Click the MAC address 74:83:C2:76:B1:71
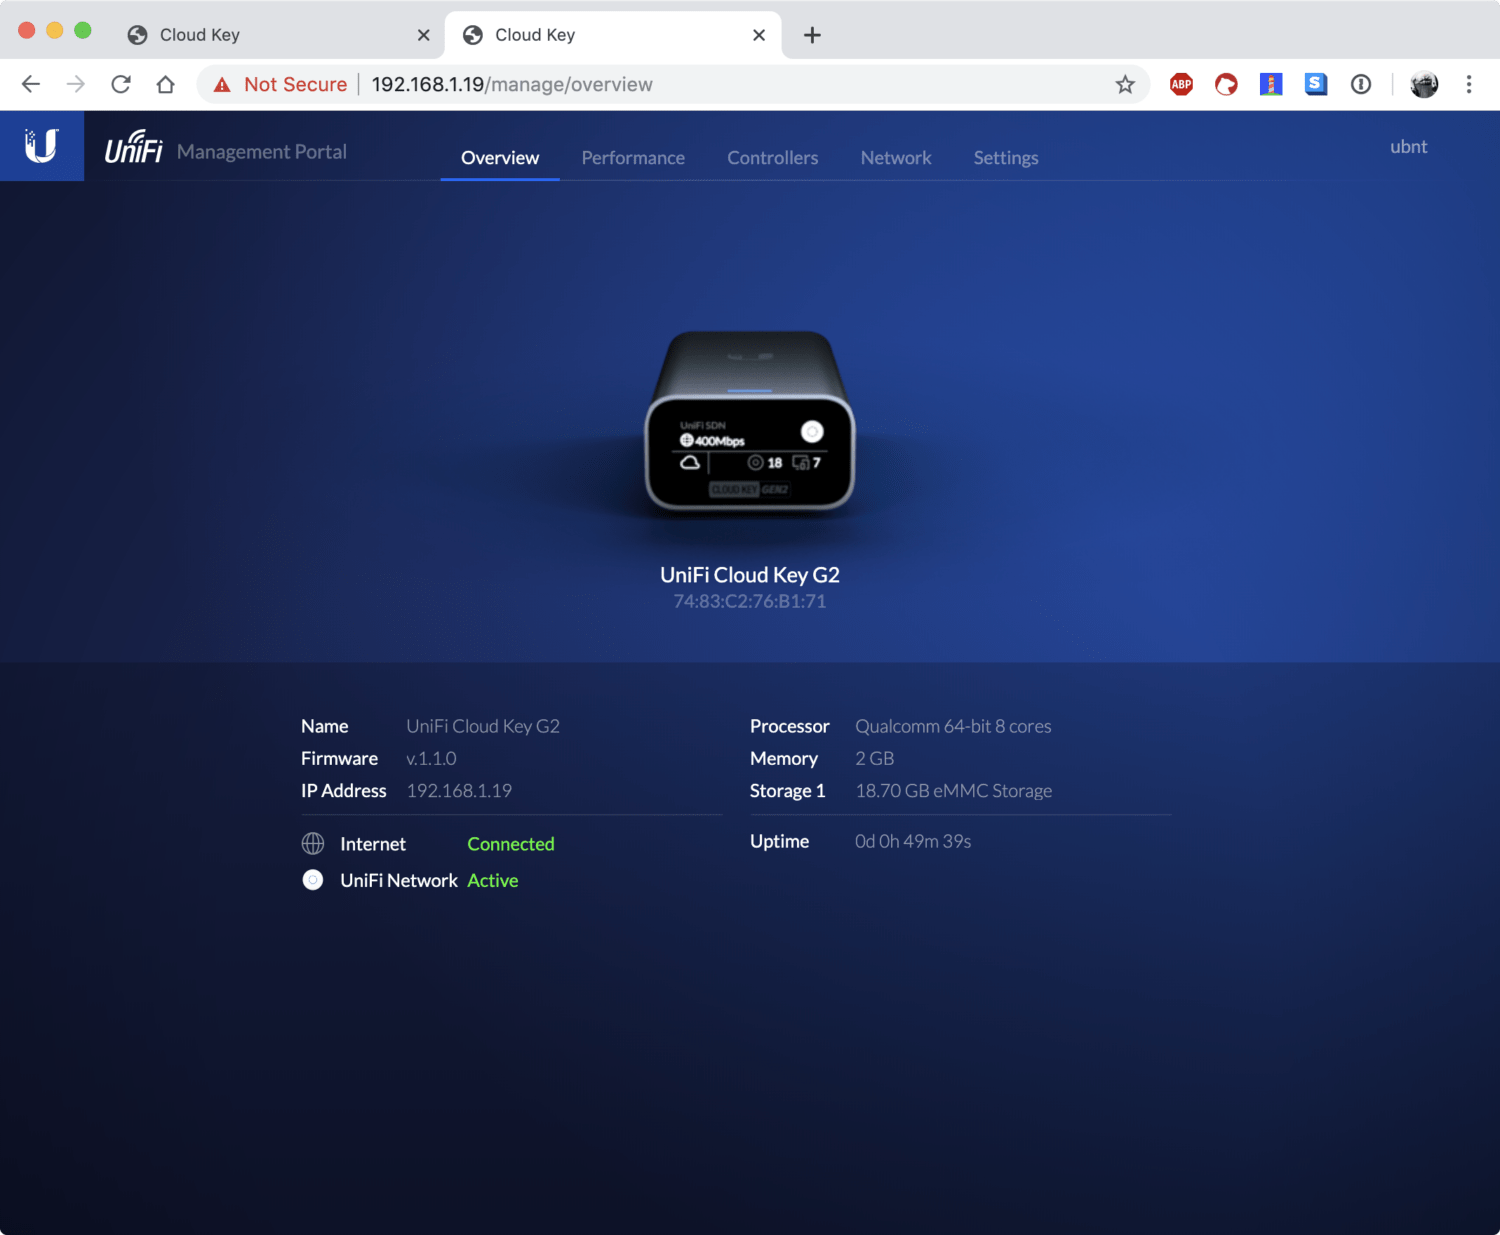The image size is (1500, 1235). [x=750, y=601]
